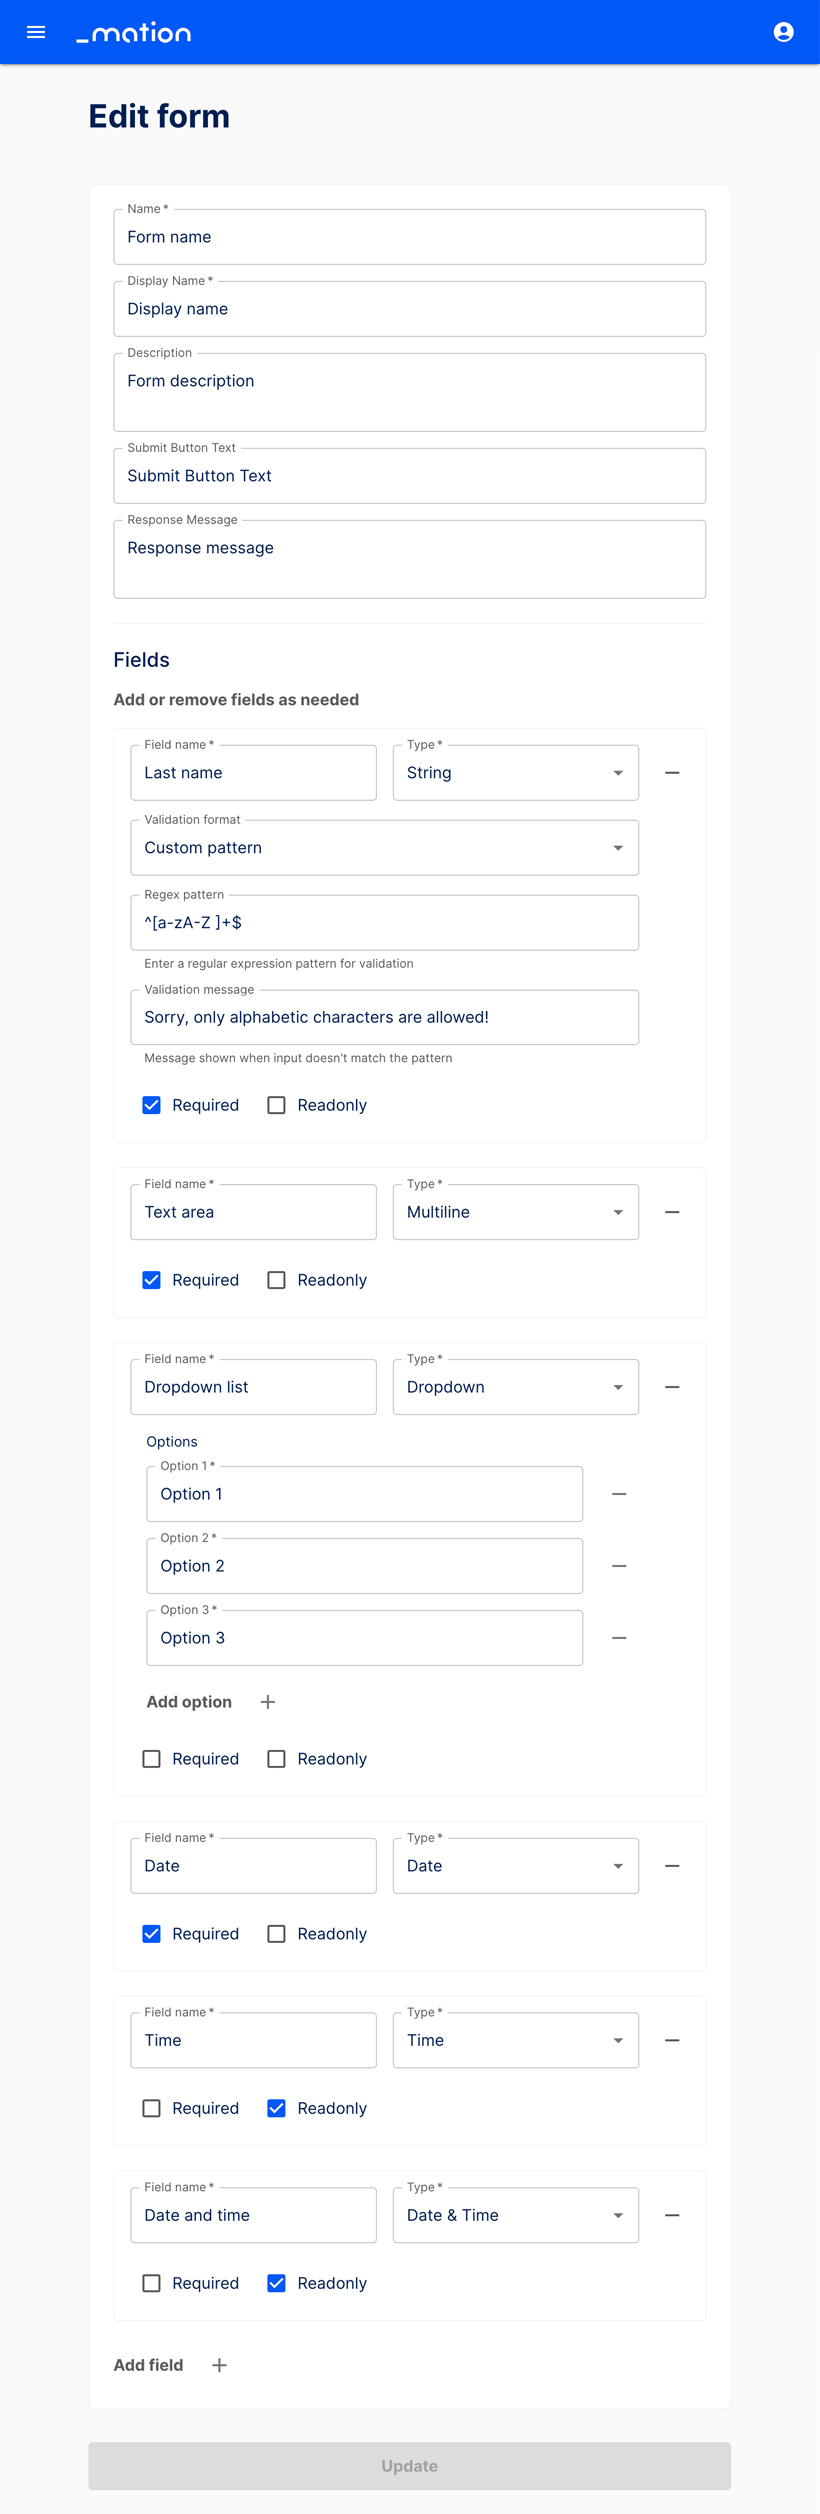This screenshot has width=820, height=2514.
Task: Enable Readonly for Last name field
Action: pos(276,1105)
